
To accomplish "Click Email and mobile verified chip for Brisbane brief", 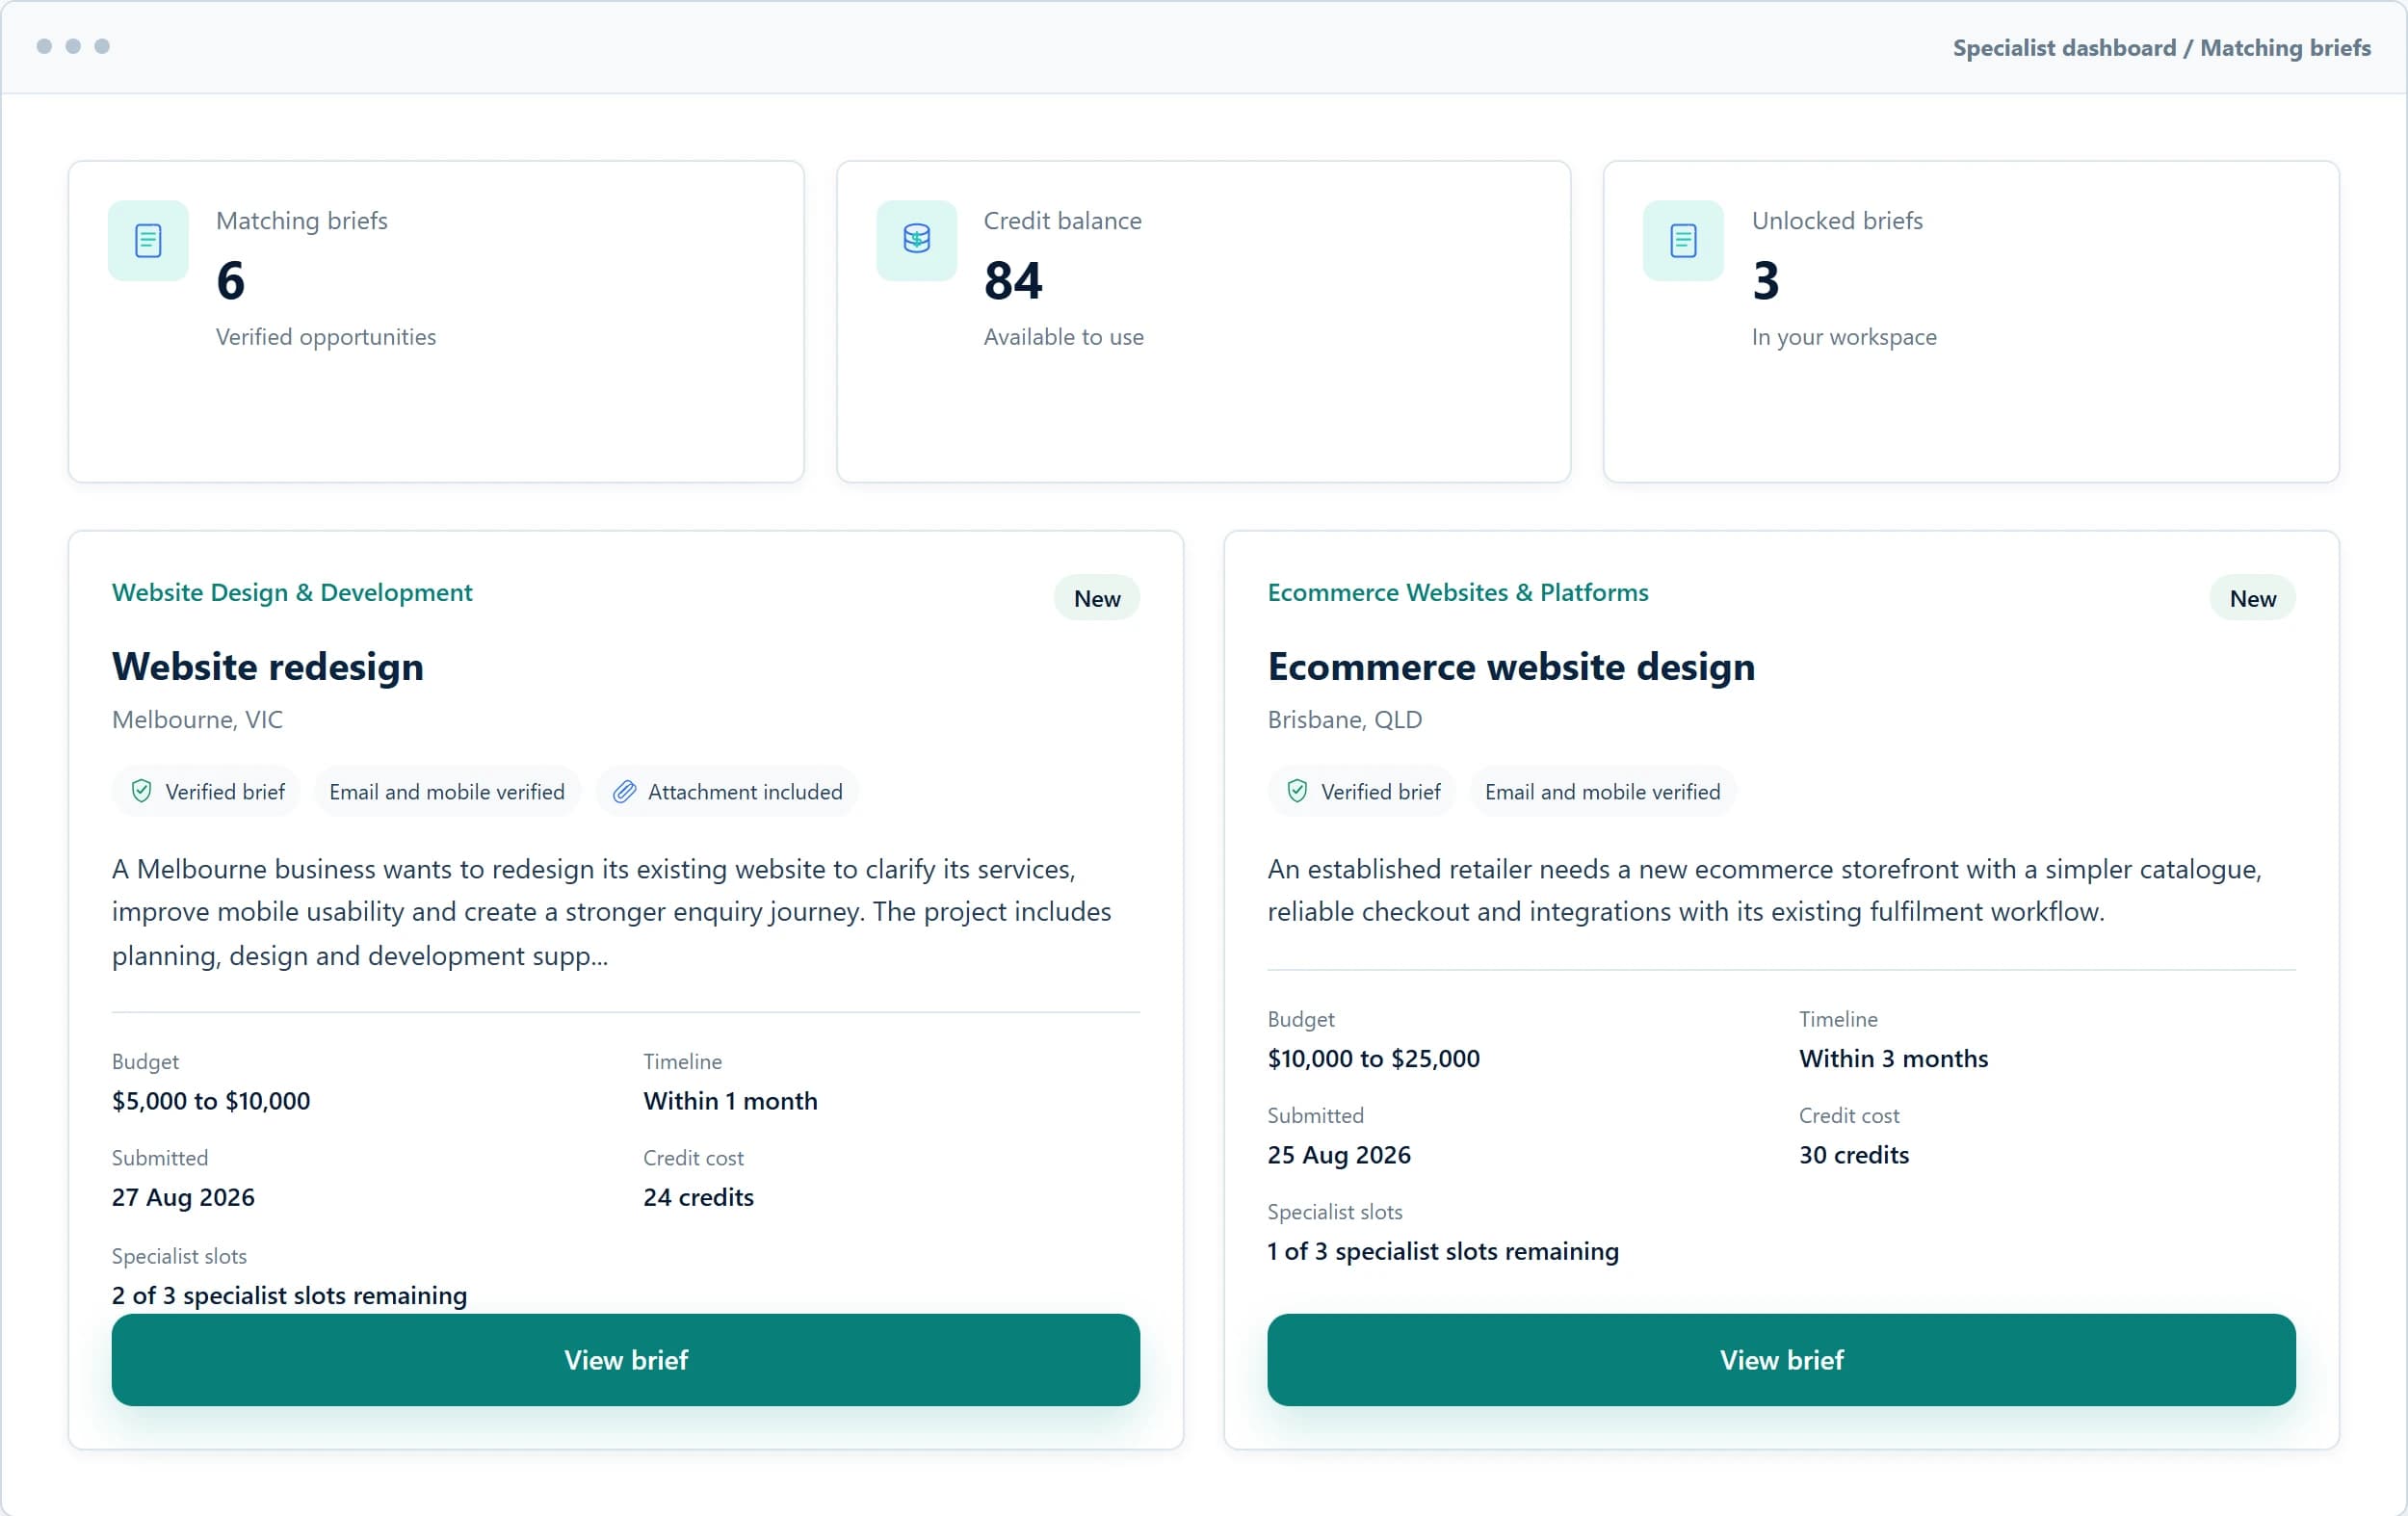I will click(x=1602, y=791).
